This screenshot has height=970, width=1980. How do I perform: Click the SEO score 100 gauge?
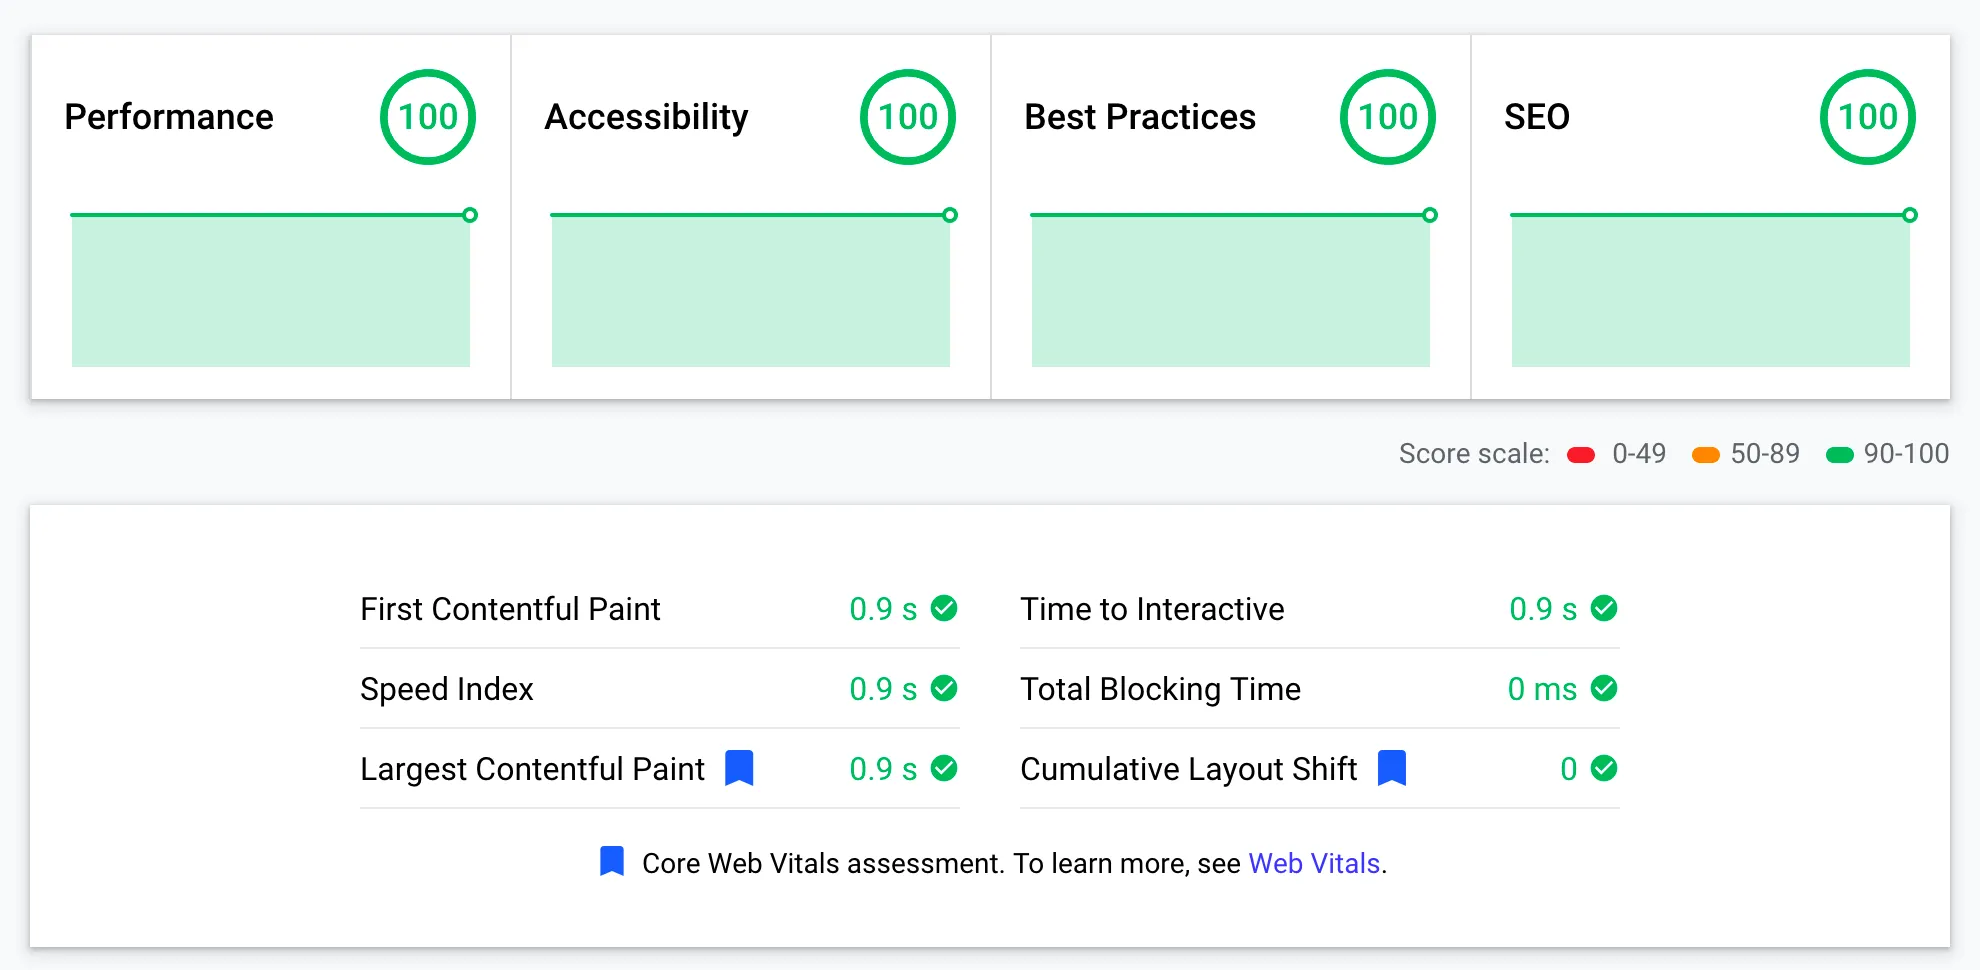(x=1868, y=117)
